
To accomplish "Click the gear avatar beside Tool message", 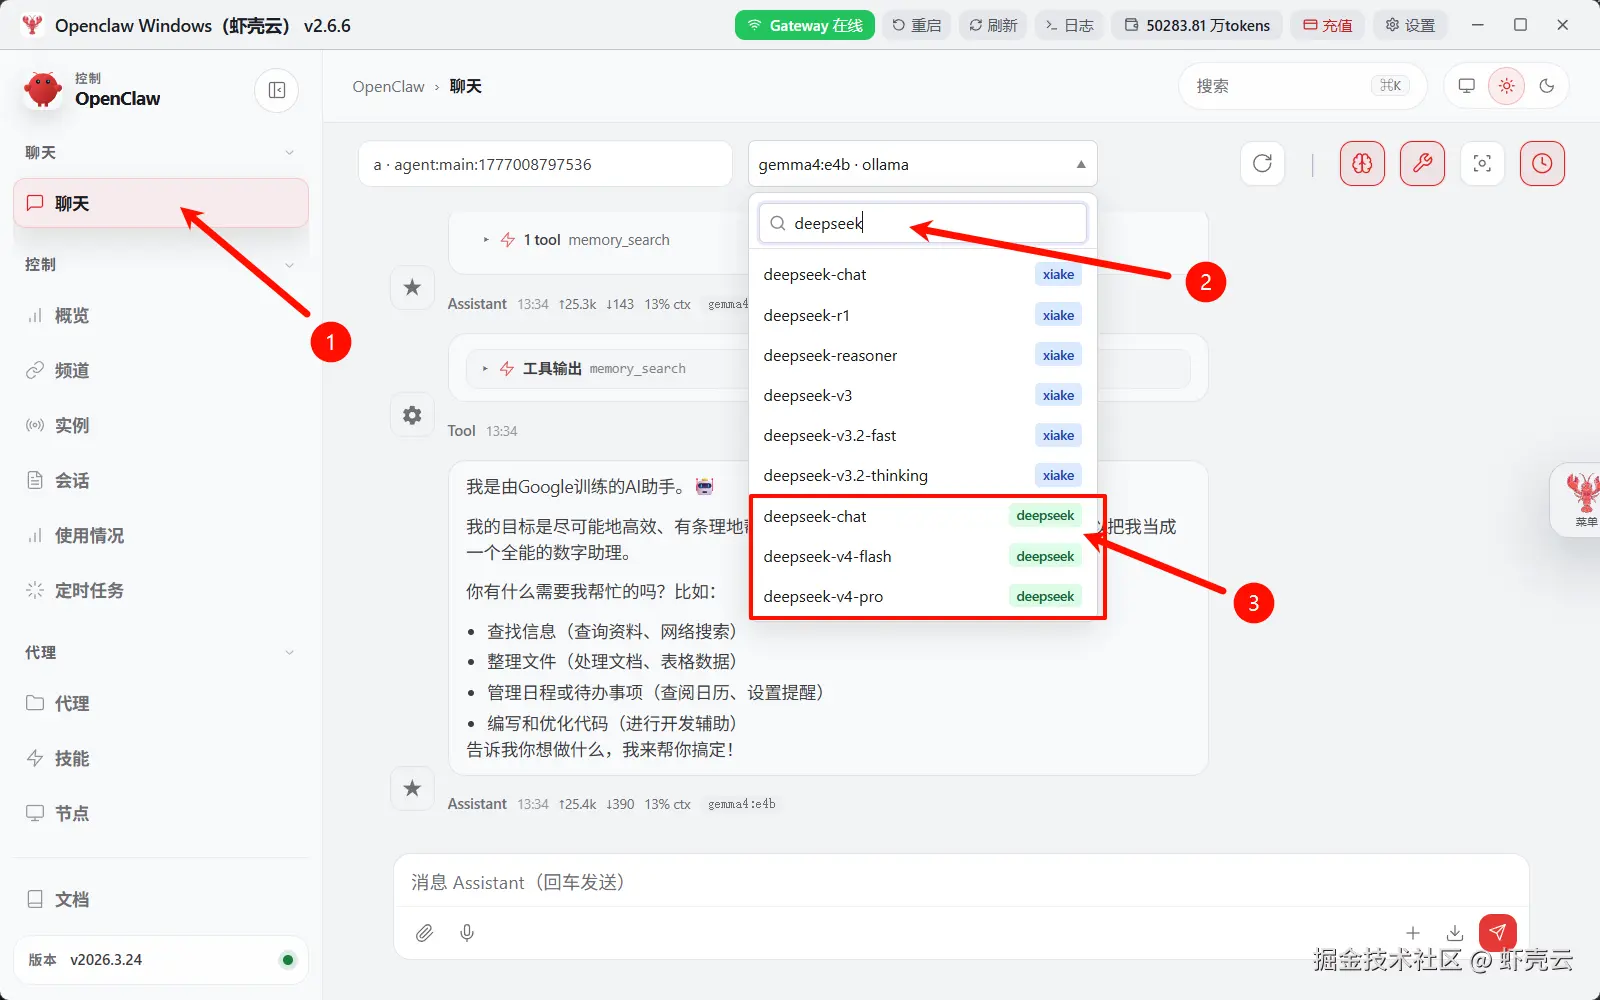I will coord(412,415).
